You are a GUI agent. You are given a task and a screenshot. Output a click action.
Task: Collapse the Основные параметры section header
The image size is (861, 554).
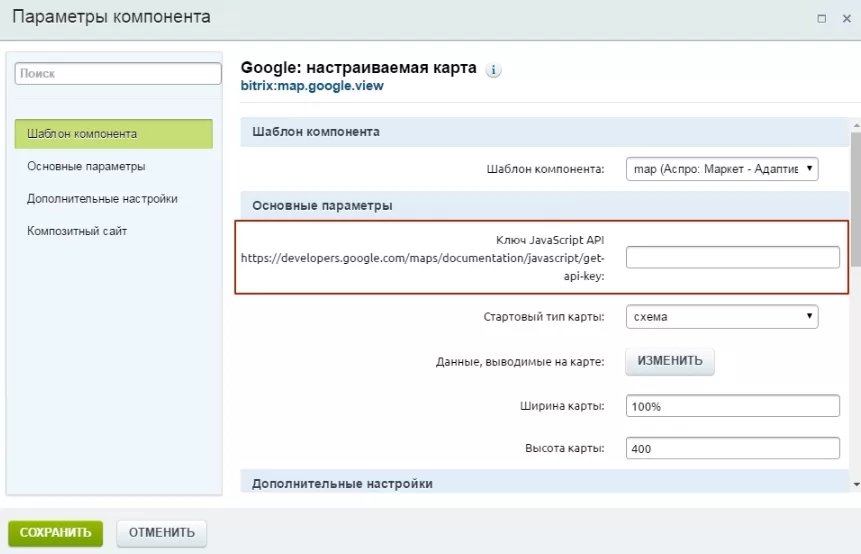coord(545,206)
